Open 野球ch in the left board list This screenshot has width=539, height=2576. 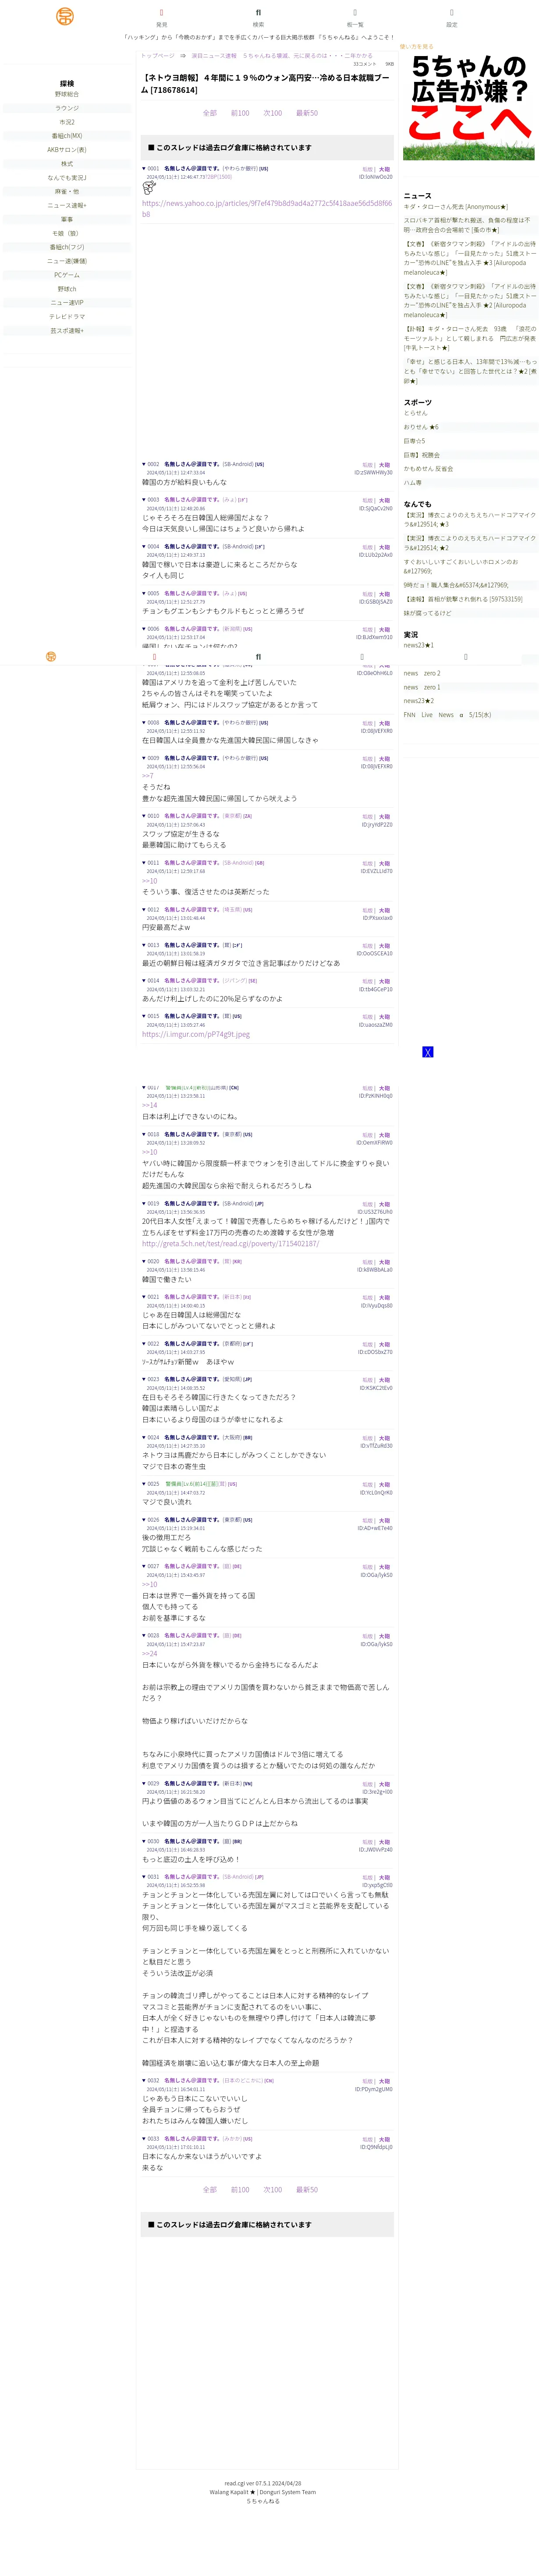(x=67, y=289)
